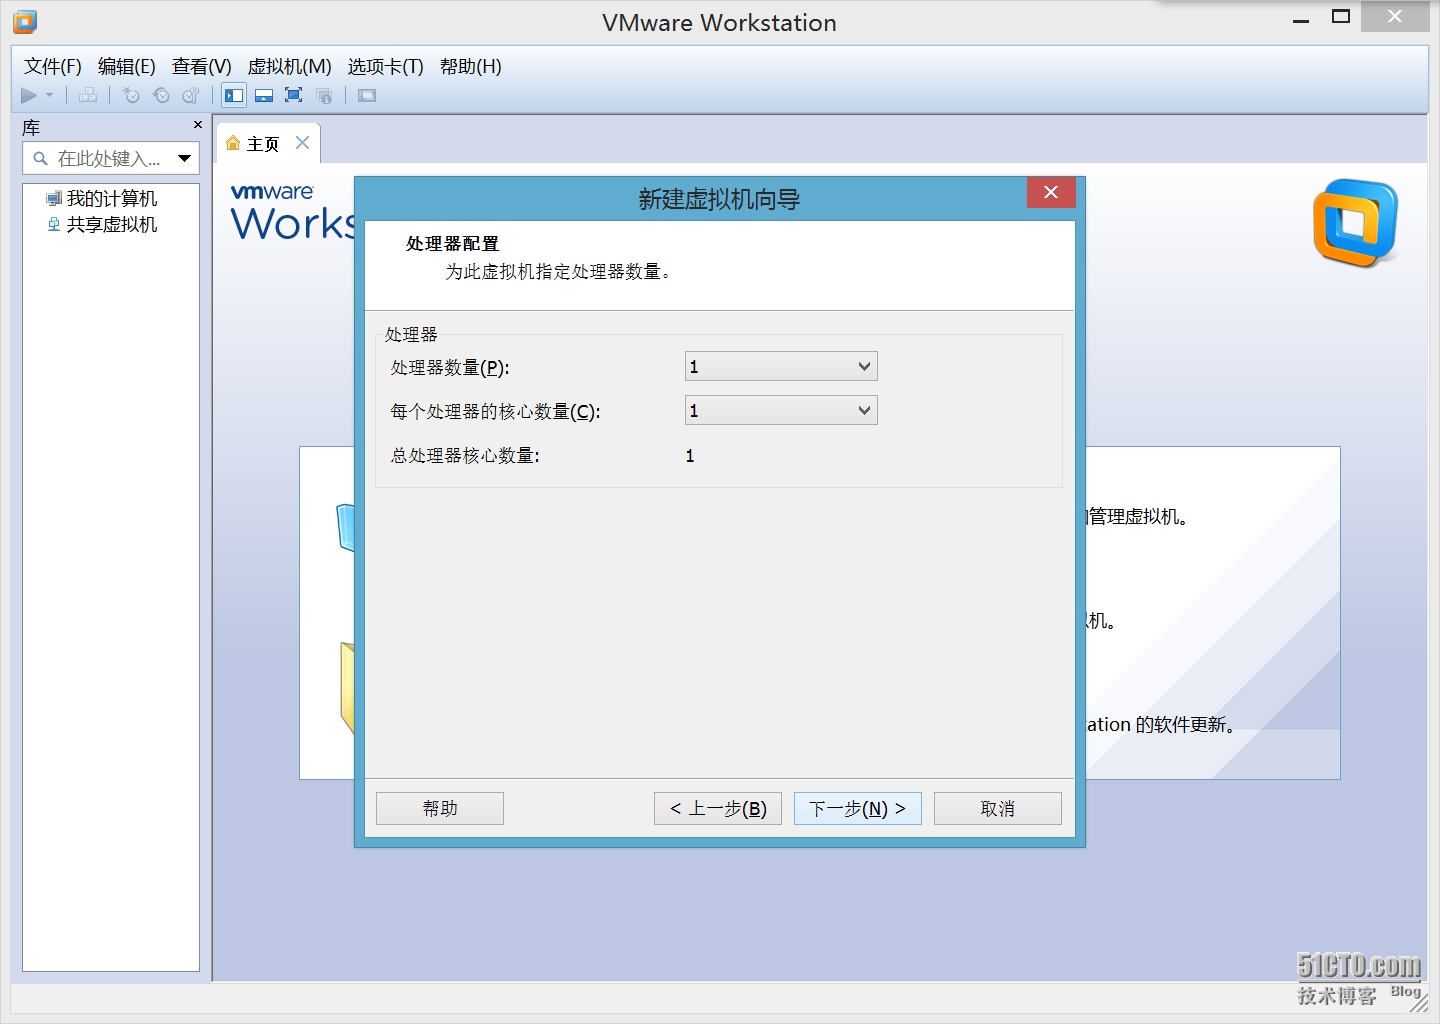Image resolution: width=1440 pixels, height=1024 pixels.
Task: Toggle the show library sidebar icon
Action: click(234, 95)
